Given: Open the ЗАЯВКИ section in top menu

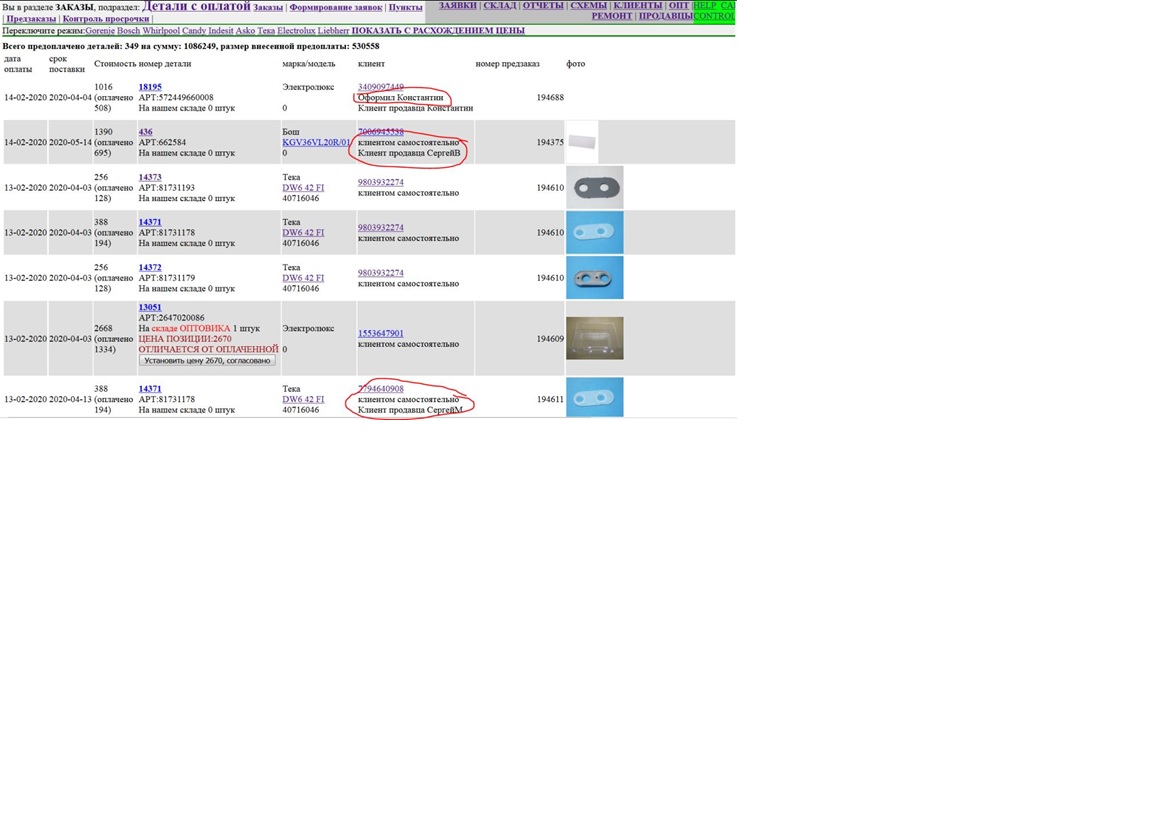Looking at the screenshot, I should point(457,6).
